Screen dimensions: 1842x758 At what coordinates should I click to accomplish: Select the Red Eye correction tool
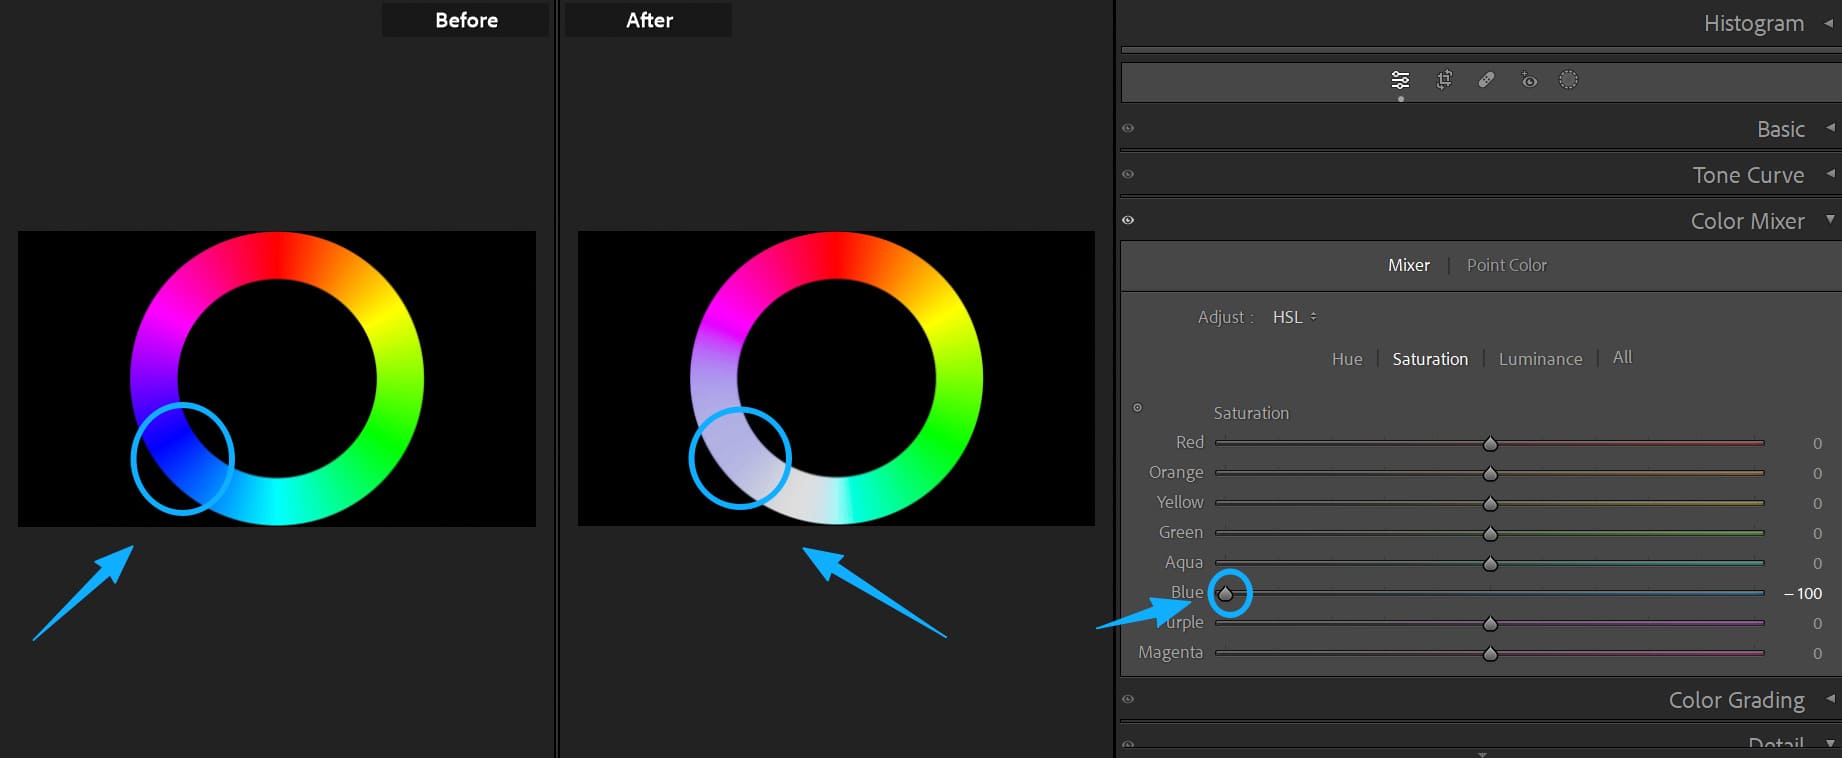coord(1529,80)
